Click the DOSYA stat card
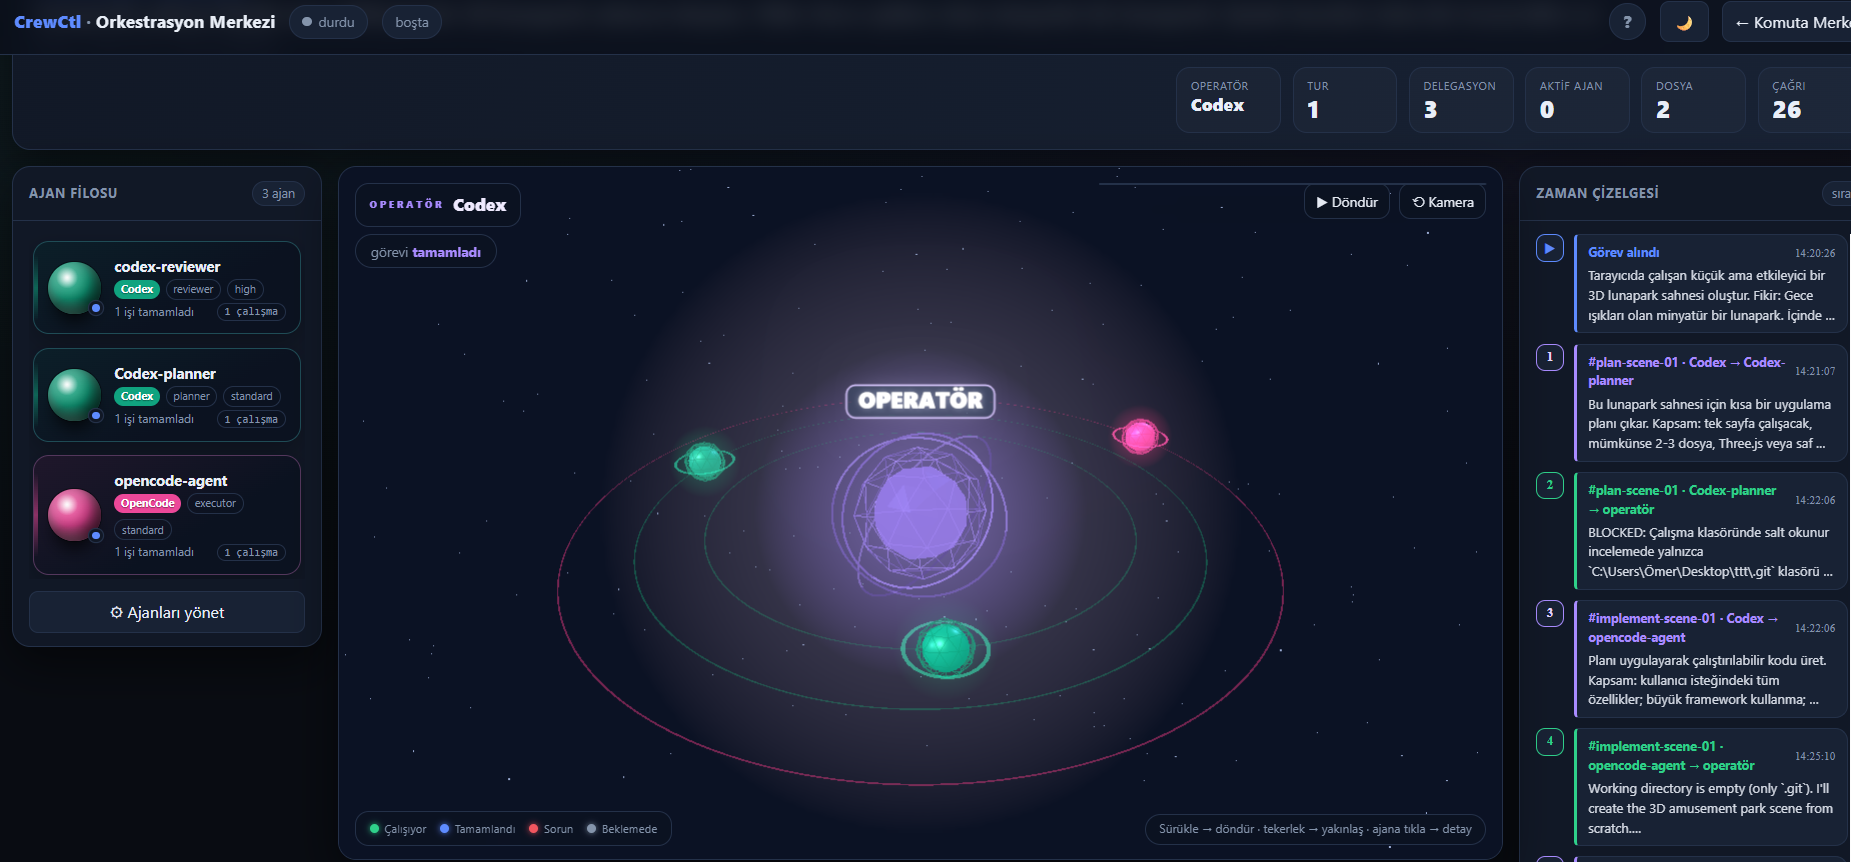The image size is (1851, 862). [1693, 100]
